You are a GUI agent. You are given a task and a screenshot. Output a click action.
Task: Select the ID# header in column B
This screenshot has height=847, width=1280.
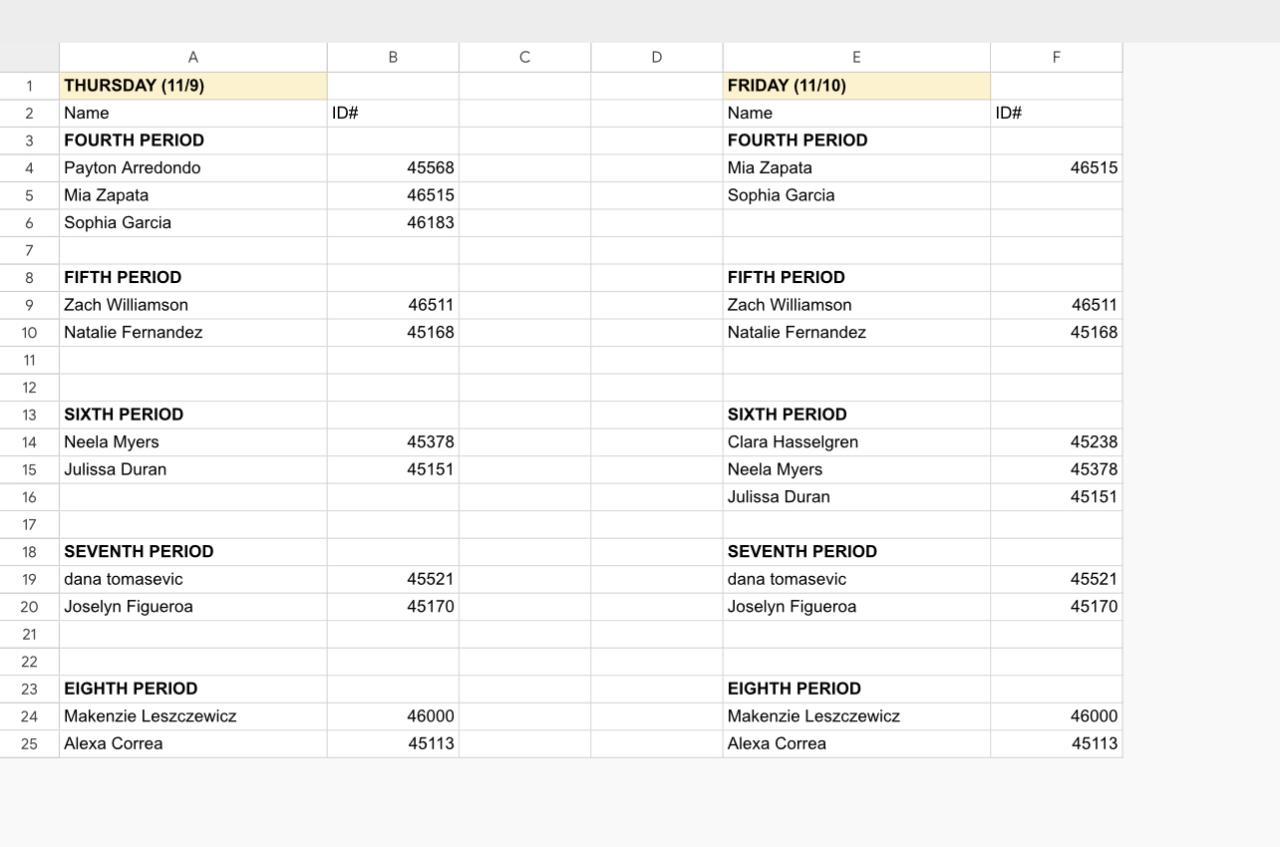click(x=393, y=113)
